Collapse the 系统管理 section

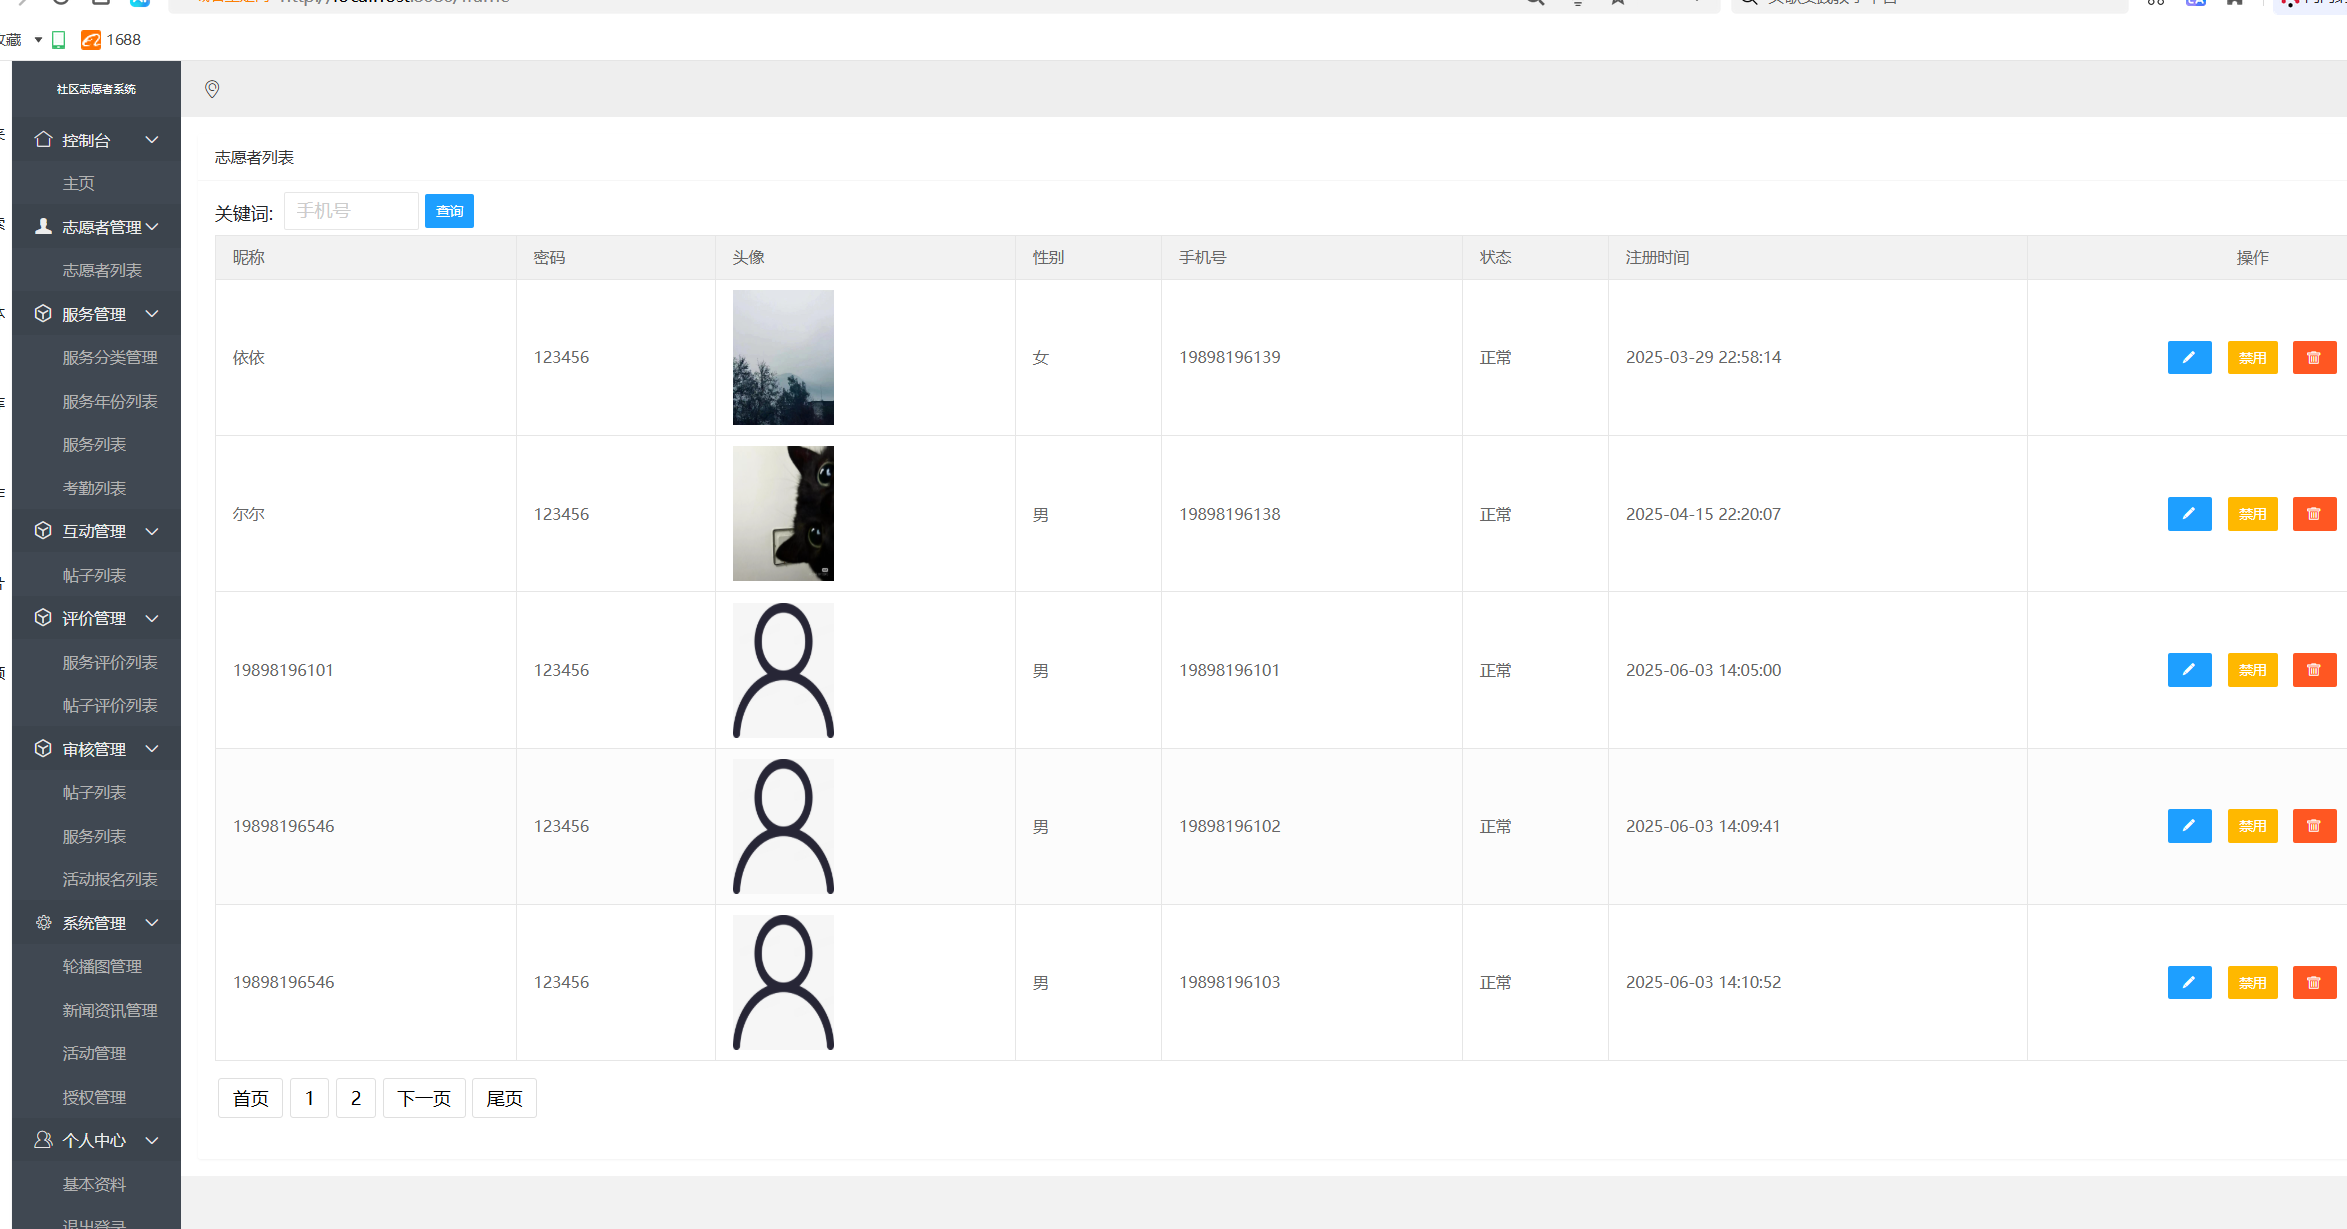tap(152, 923)
